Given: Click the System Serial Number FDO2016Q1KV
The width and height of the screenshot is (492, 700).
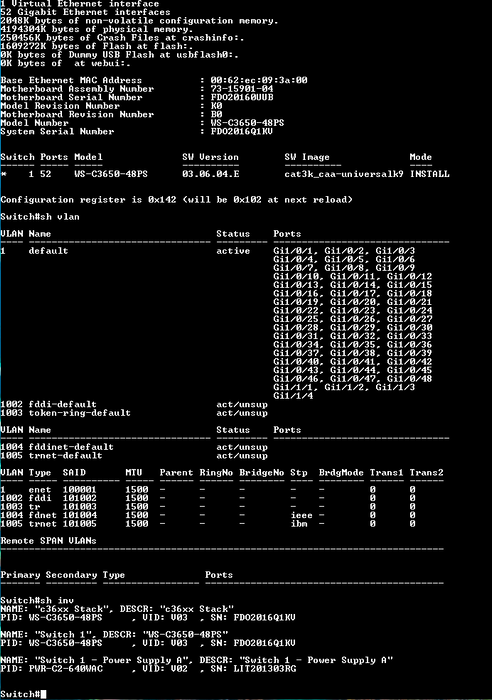Looking at the screenshot, I should click(x=242, y=131).
